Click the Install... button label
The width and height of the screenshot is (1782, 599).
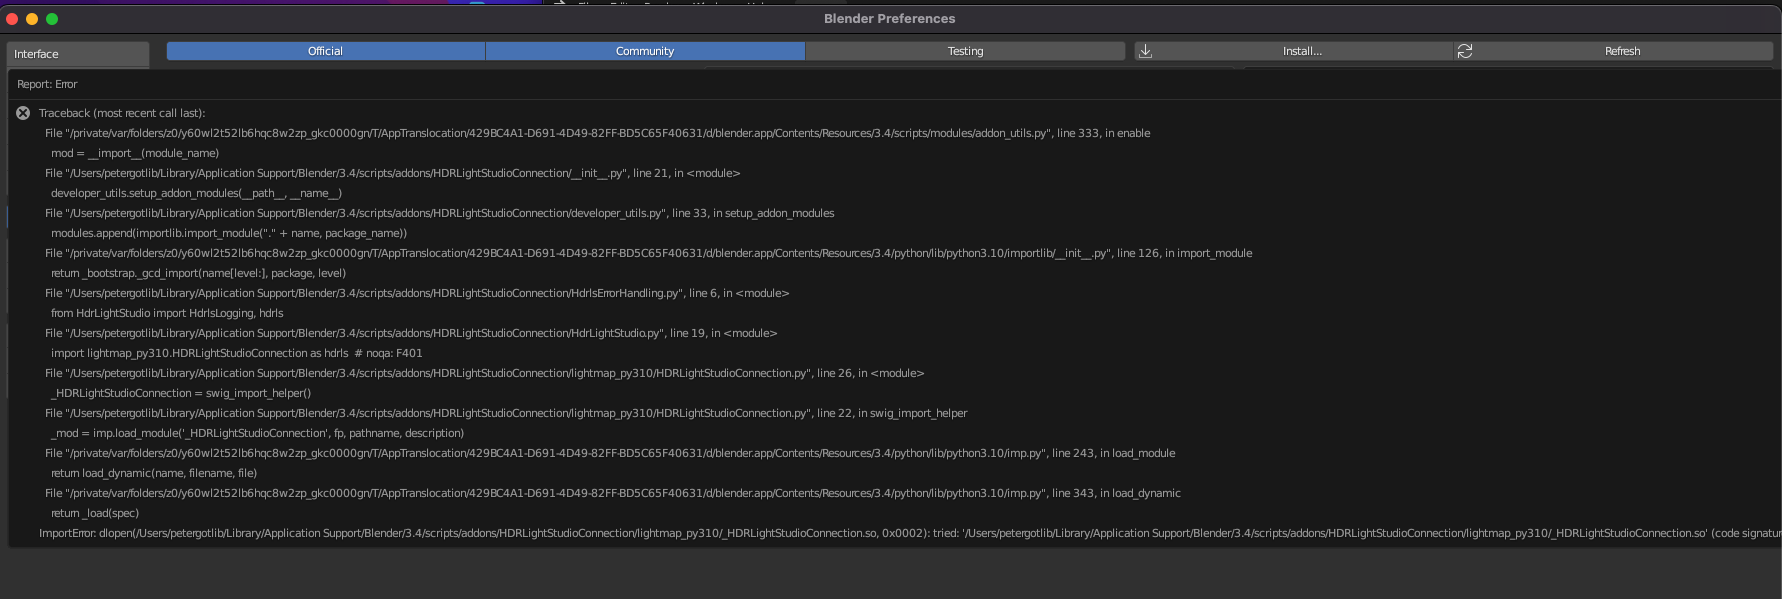click(x=1302, y=51)
